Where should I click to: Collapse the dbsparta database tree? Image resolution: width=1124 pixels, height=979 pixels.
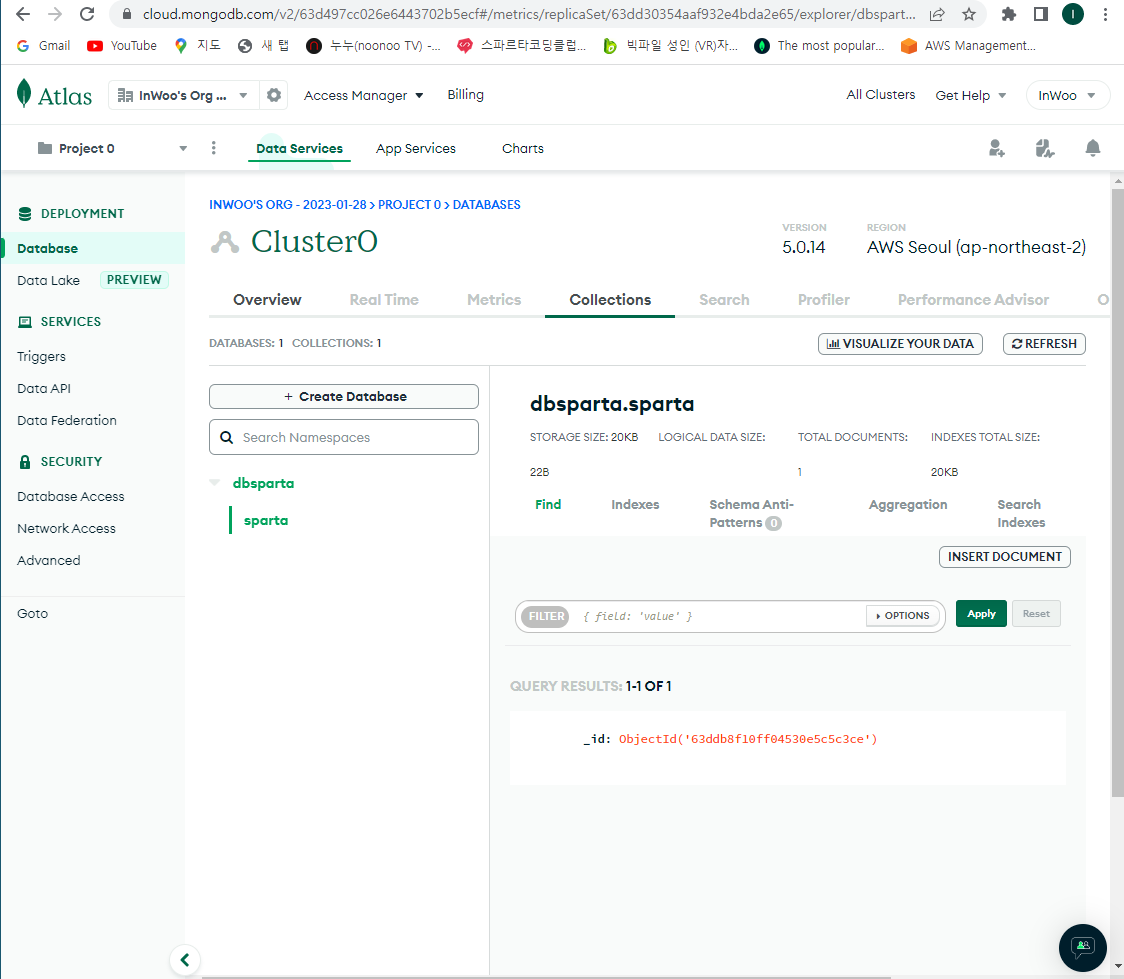[x=214, y=482]
